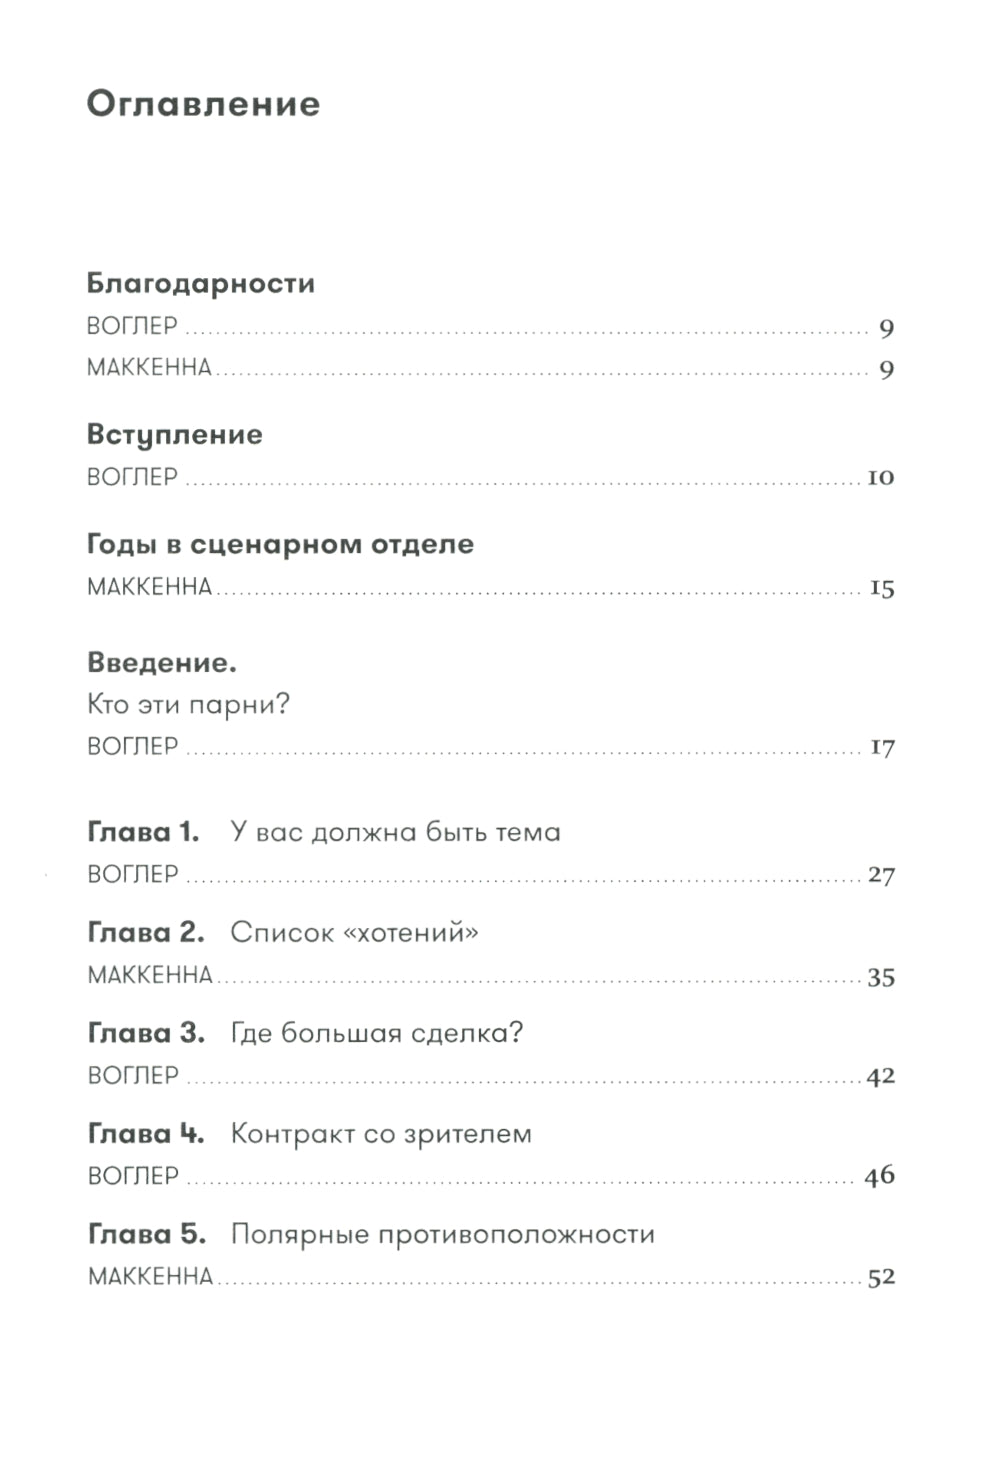Select the "Вступление" section heading

click(x=175, y=434)
